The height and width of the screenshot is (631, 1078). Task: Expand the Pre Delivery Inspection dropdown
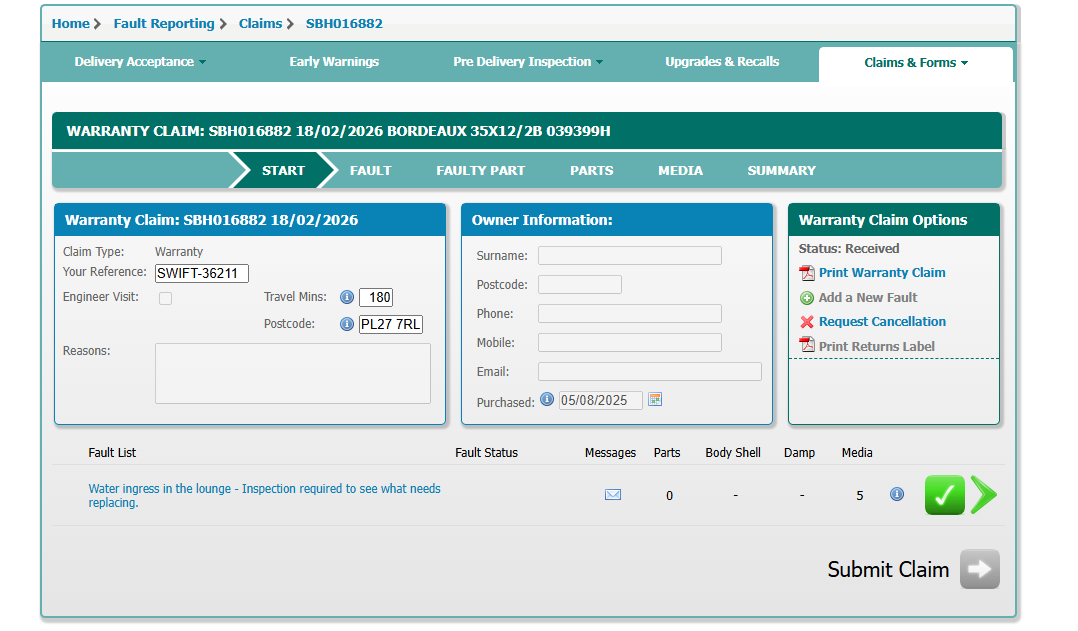[528, 62]
